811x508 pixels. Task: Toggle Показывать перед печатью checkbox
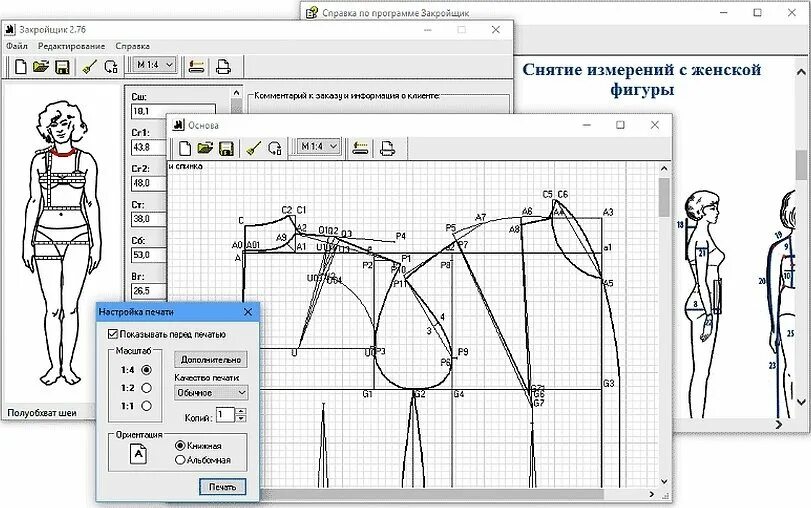coord(113,334)
